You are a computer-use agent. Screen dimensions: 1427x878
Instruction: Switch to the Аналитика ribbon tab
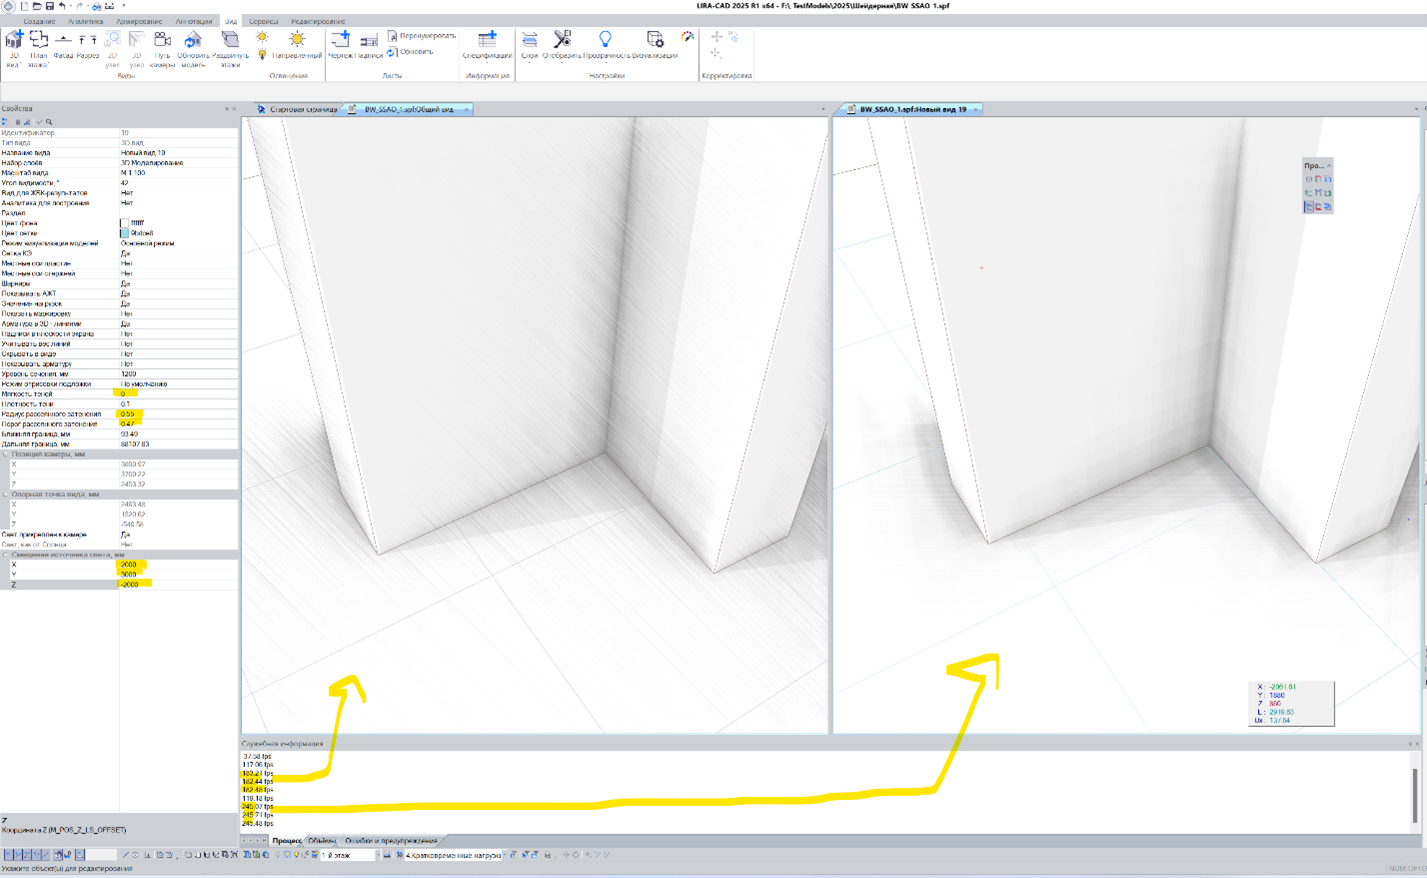tap(85, 21)
